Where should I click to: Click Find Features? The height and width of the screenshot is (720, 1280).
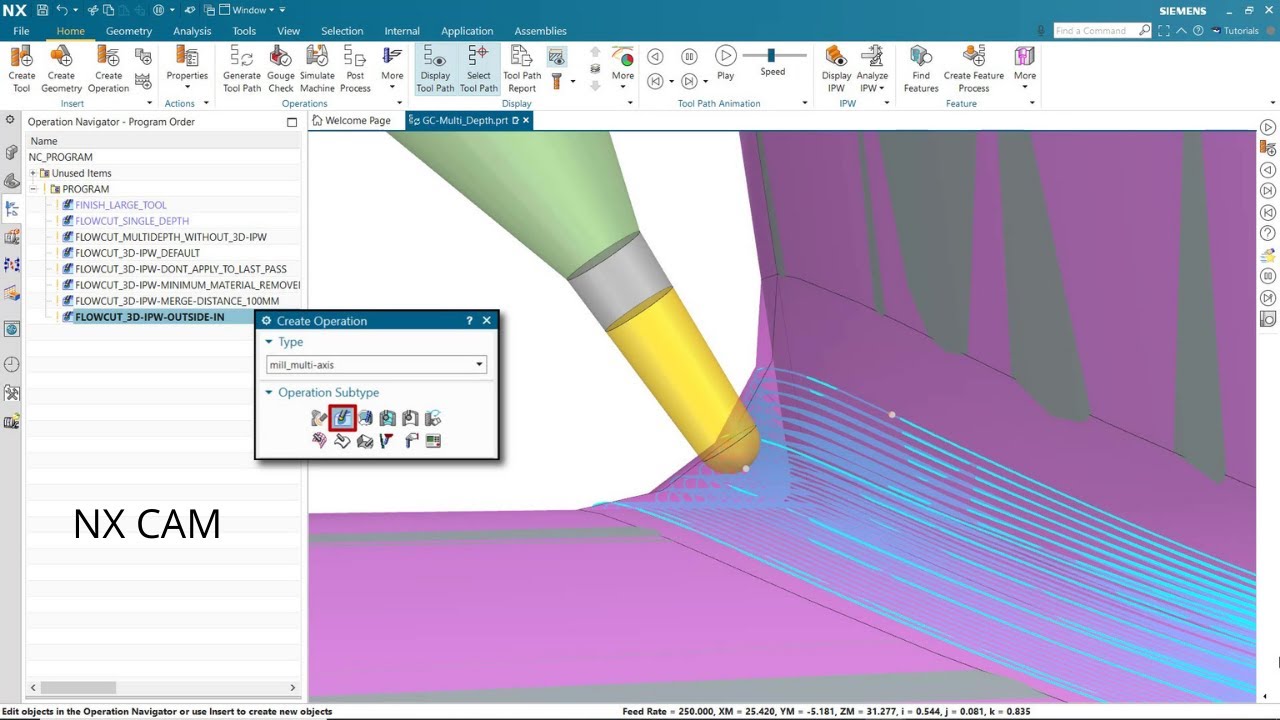(x=921, y=69)
